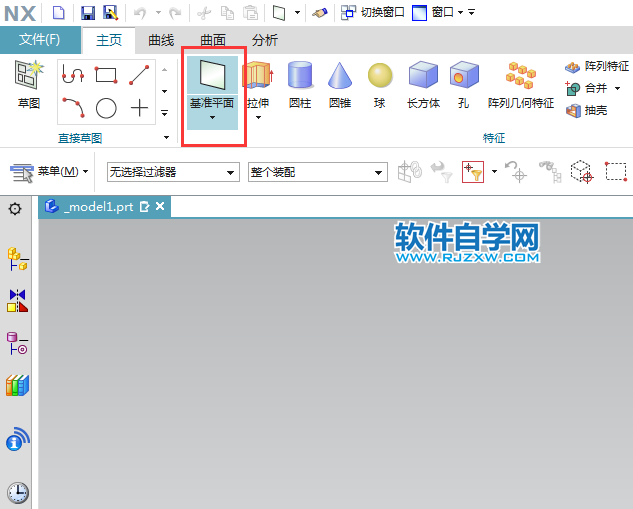Open the 草图 (Sketch) tool
Image resolution: width=633 pixels, height=509 pixels.
pyautogui.click(x=29, y=85)
